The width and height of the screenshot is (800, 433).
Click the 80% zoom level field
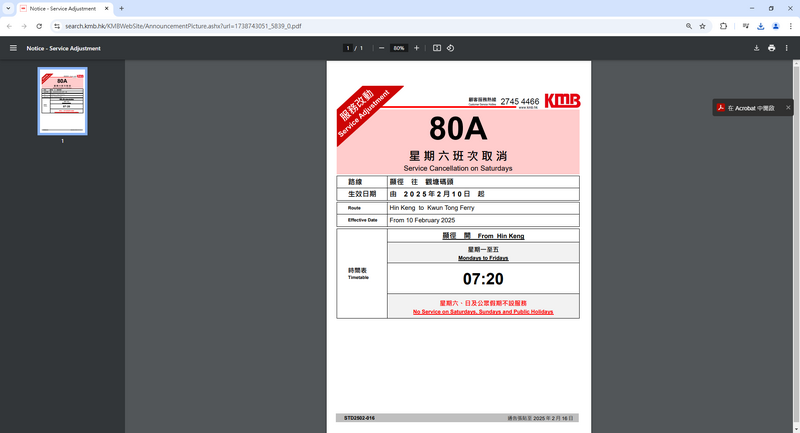399,48
